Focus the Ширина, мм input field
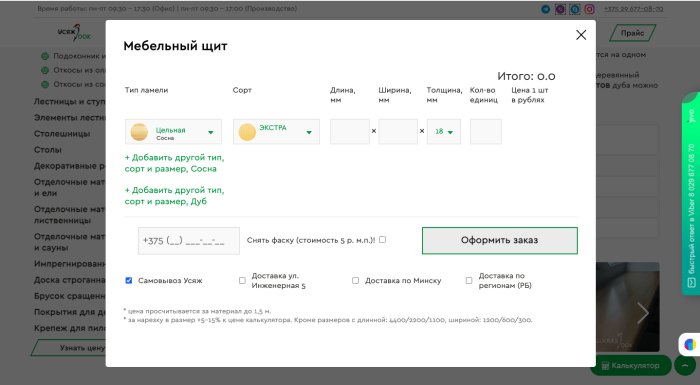This screenshot has height=385, width=700. [x=398, y=132]
